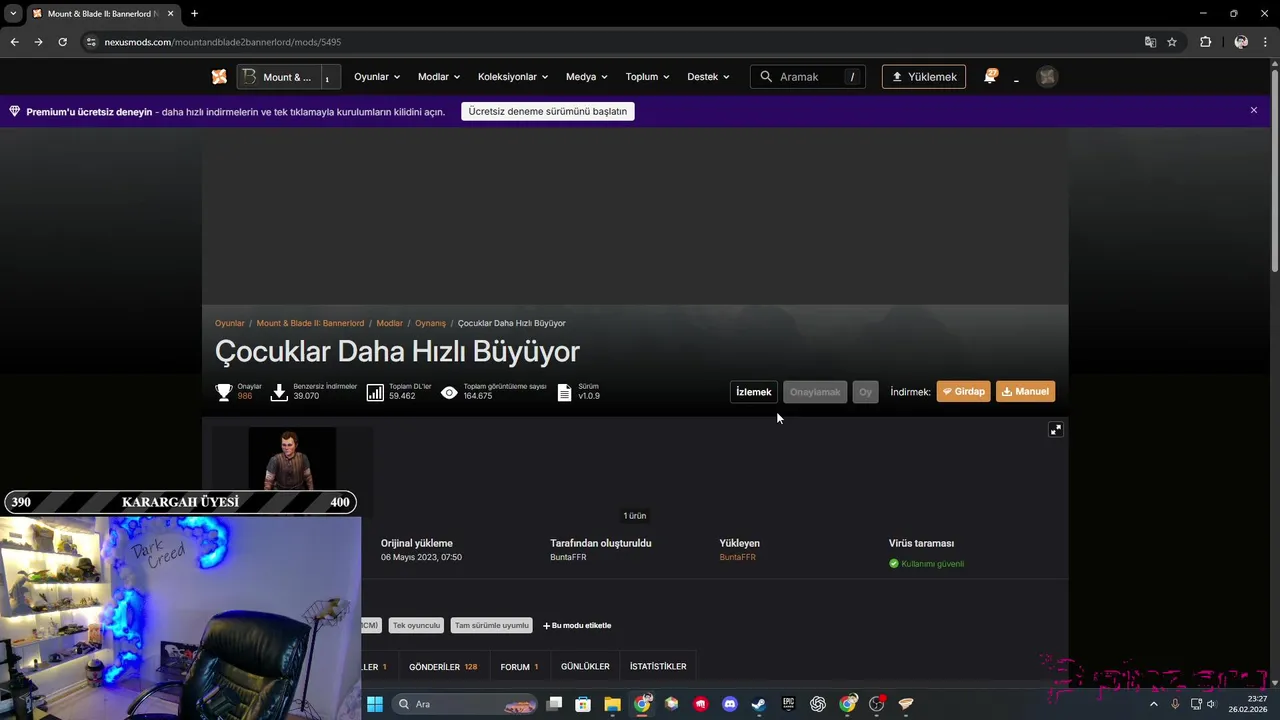Switch to the İstatistikler tab
This screenshot has width=1280, height=720.
click(658, 666)
